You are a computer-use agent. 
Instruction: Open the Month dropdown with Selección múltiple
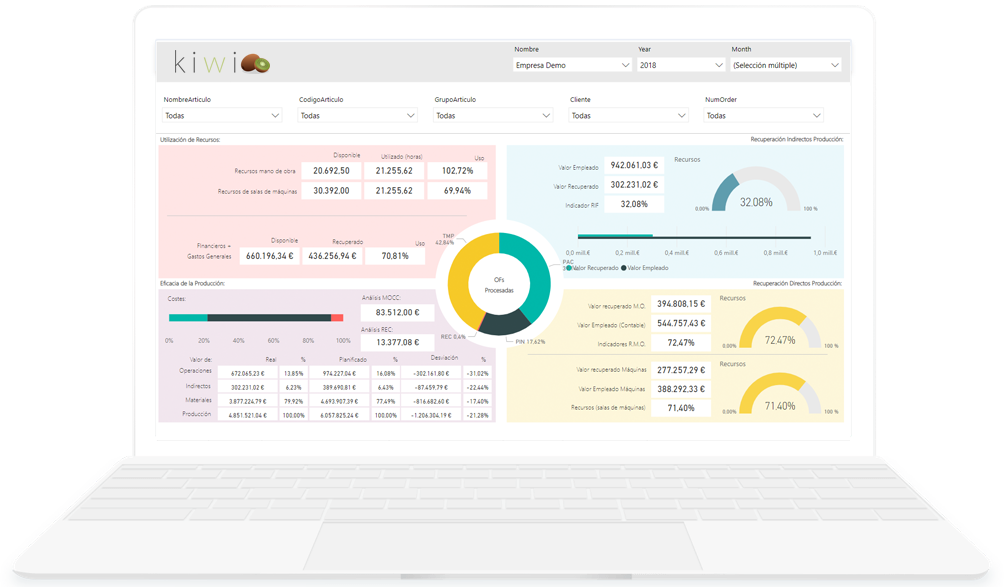click(x=786, y=65)
